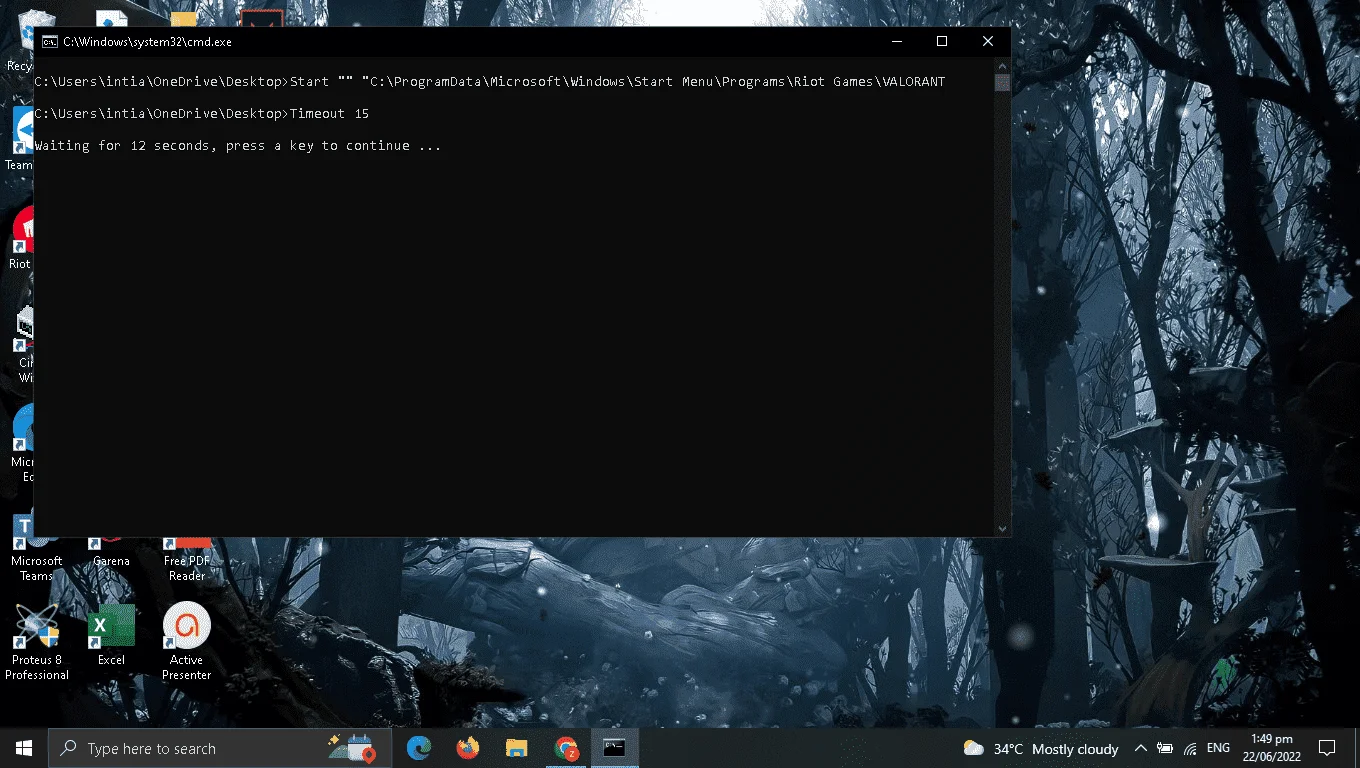This screenshot has height=768, width=1360.
Task: Select the Microsoft Edge desktop shortcut
Action: 22,444
